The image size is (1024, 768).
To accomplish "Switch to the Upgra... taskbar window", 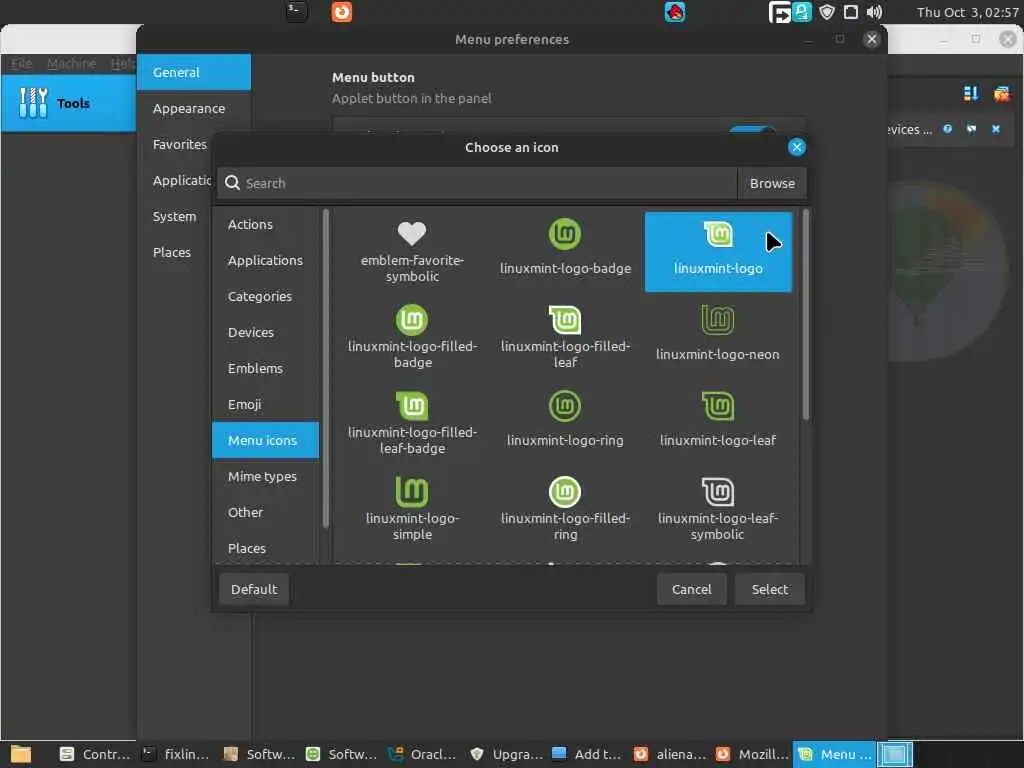I will (506, 754).
